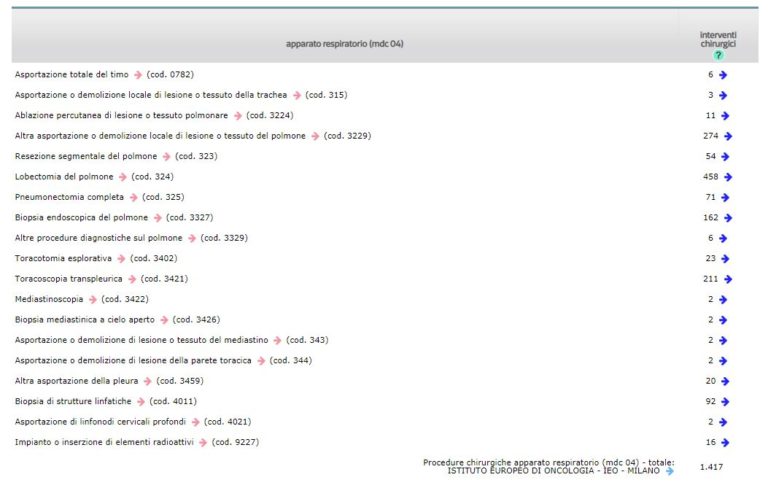Click the arrow after ISTITUTO EUROPEO DI ONCOLOGIA
768x488 pixels.
pyautogui.click(x=669, y=471)
